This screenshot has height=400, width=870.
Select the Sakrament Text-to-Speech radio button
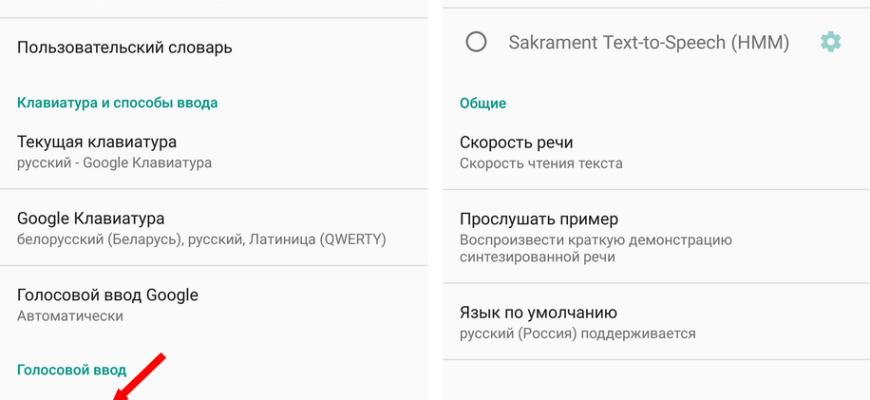(x=477, y=42)
